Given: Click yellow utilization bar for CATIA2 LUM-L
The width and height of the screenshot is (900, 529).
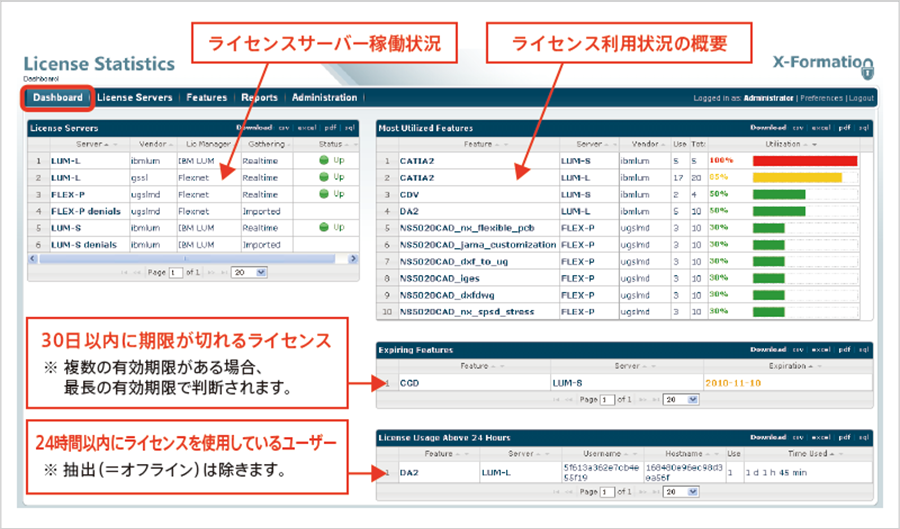Looking at the screenshot, I should point(797,177).
